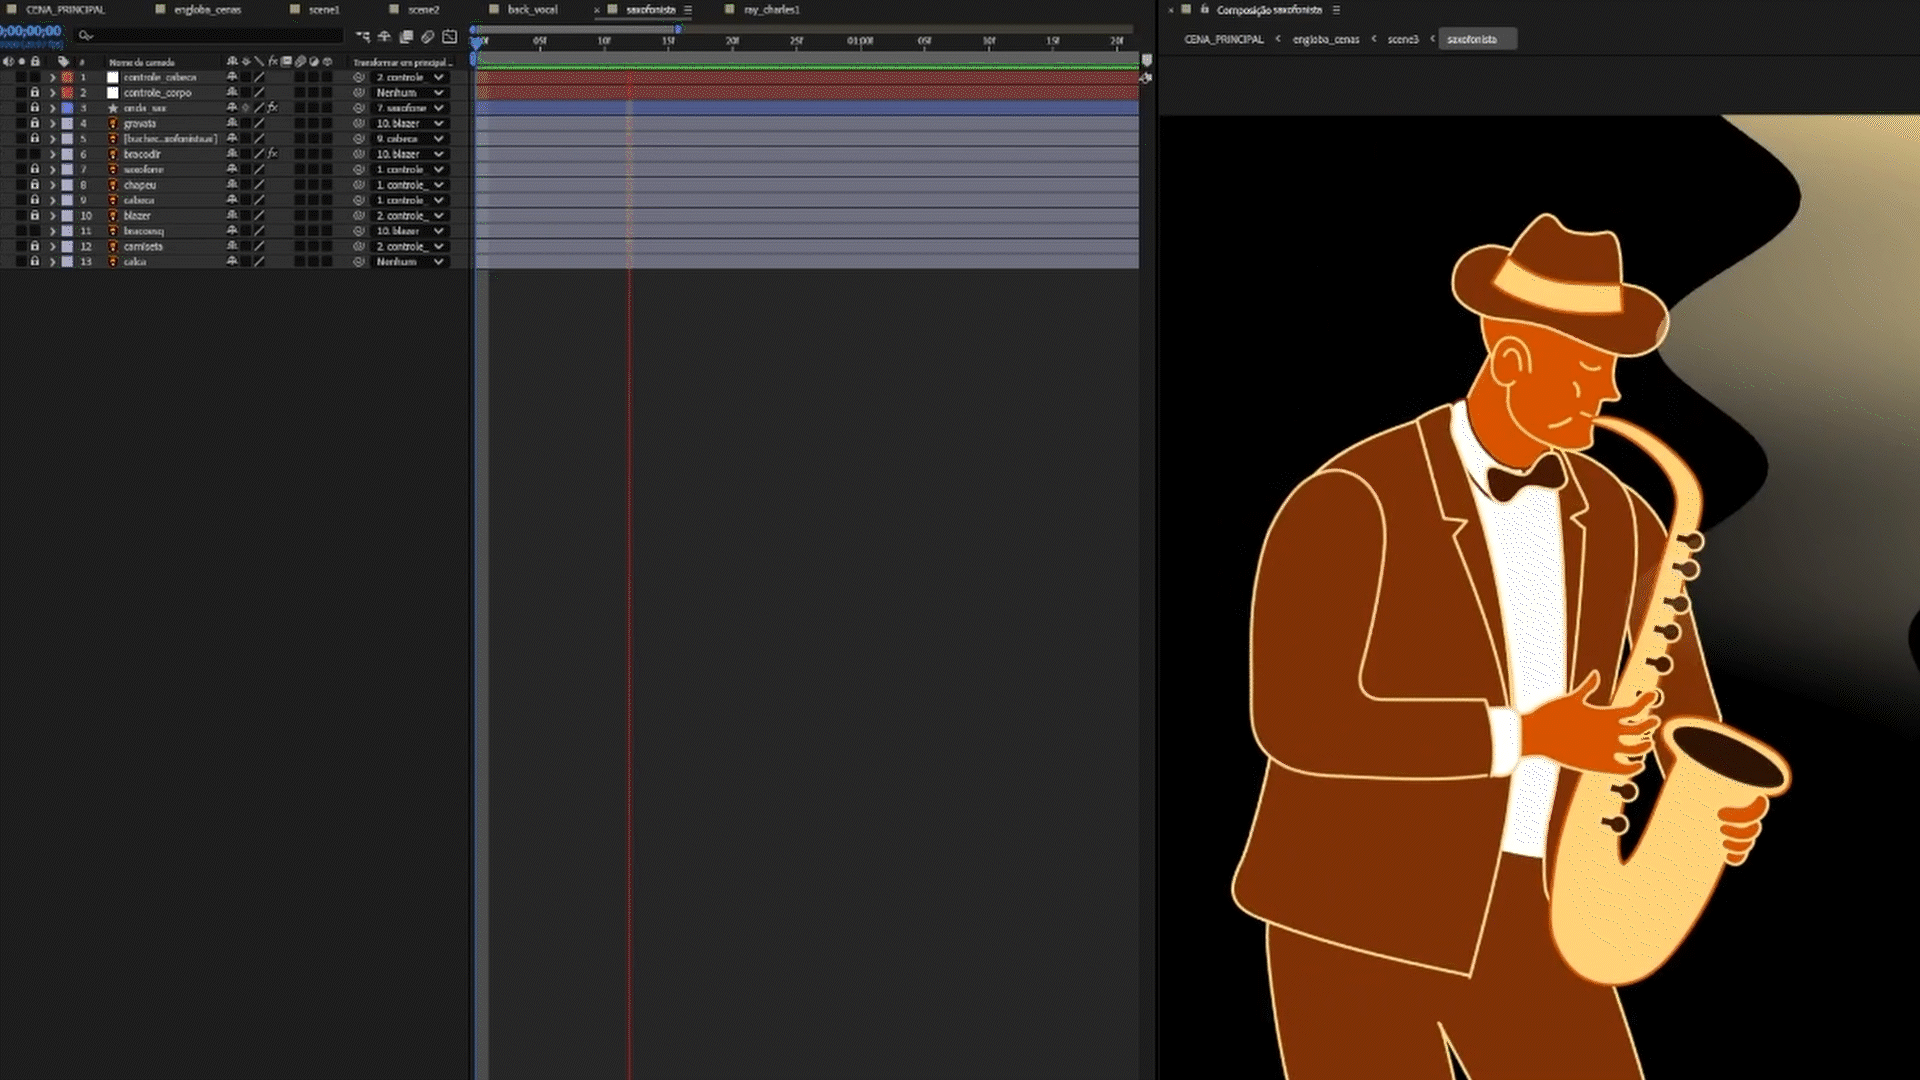Open the Graph Editor icon

(450, 37)
